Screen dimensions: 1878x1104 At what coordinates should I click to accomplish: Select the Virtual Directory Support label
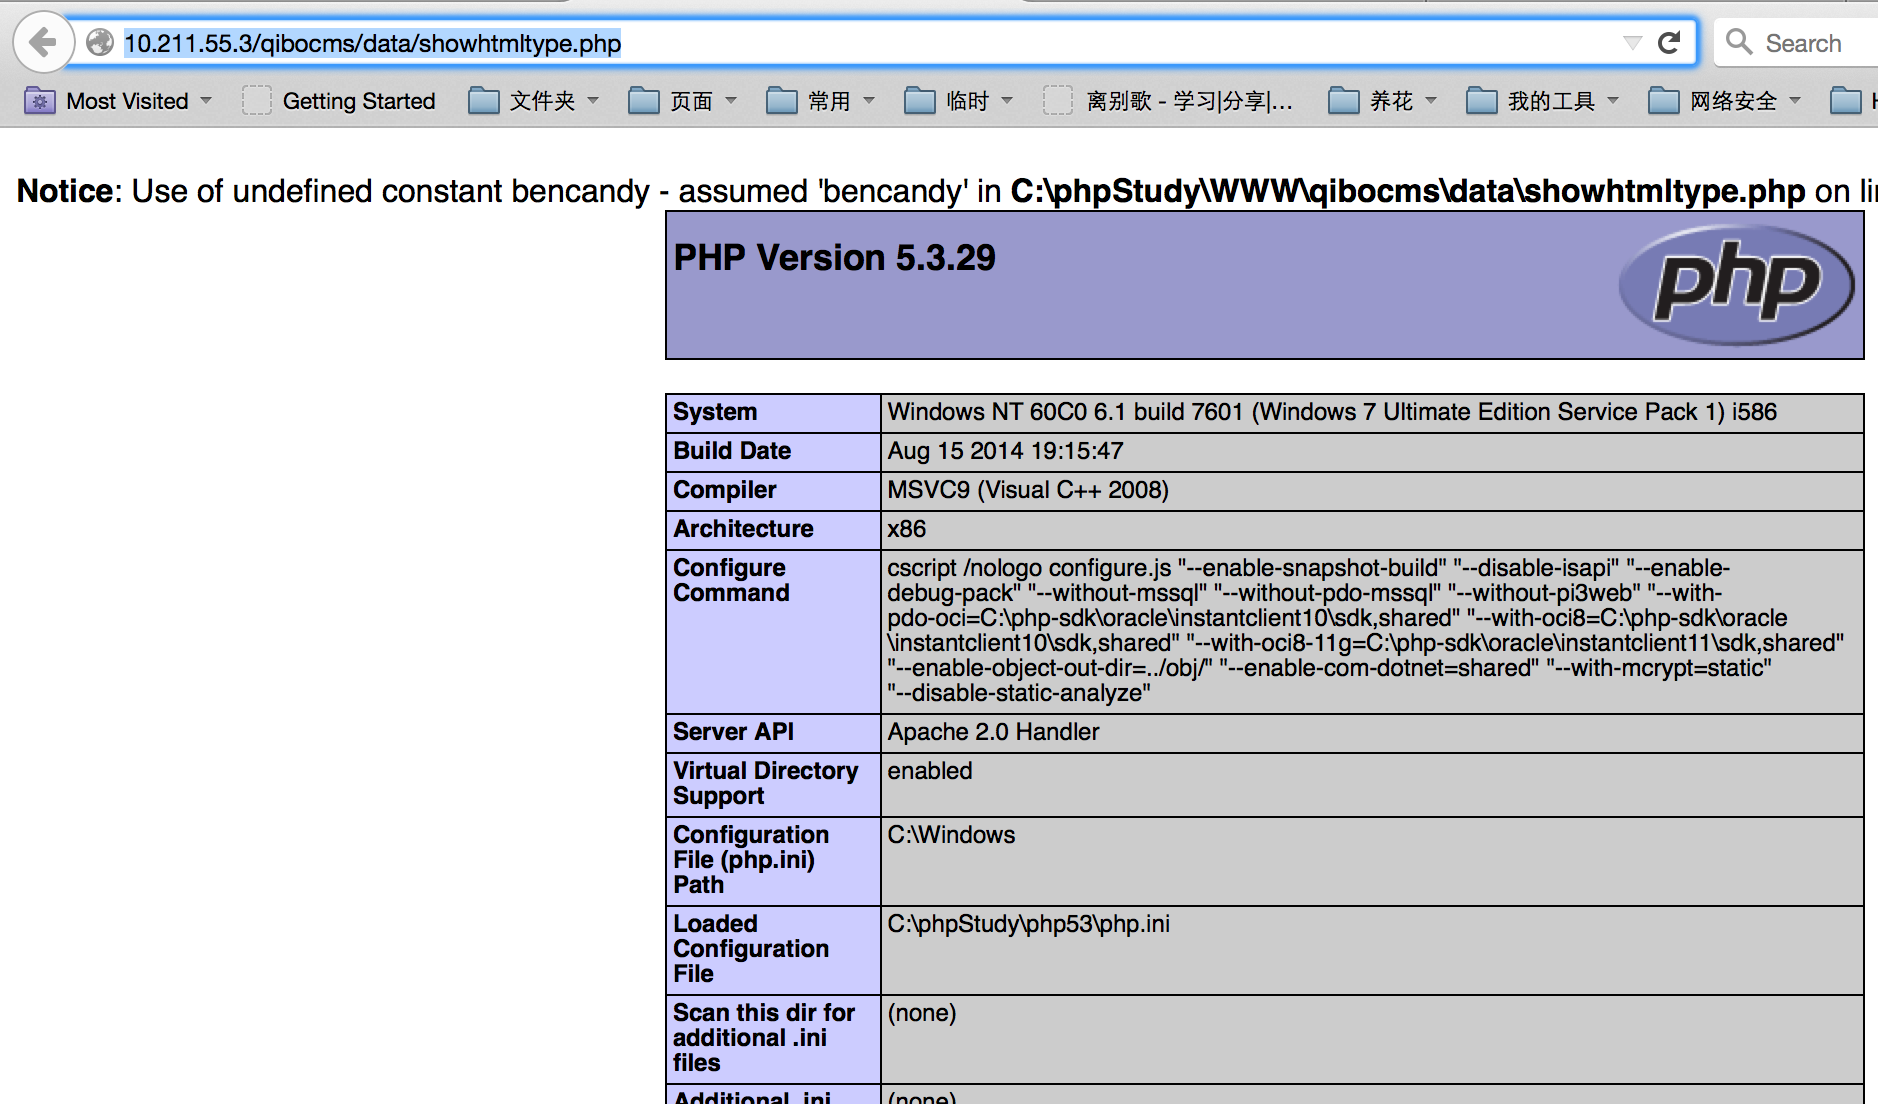click(765, 783)
